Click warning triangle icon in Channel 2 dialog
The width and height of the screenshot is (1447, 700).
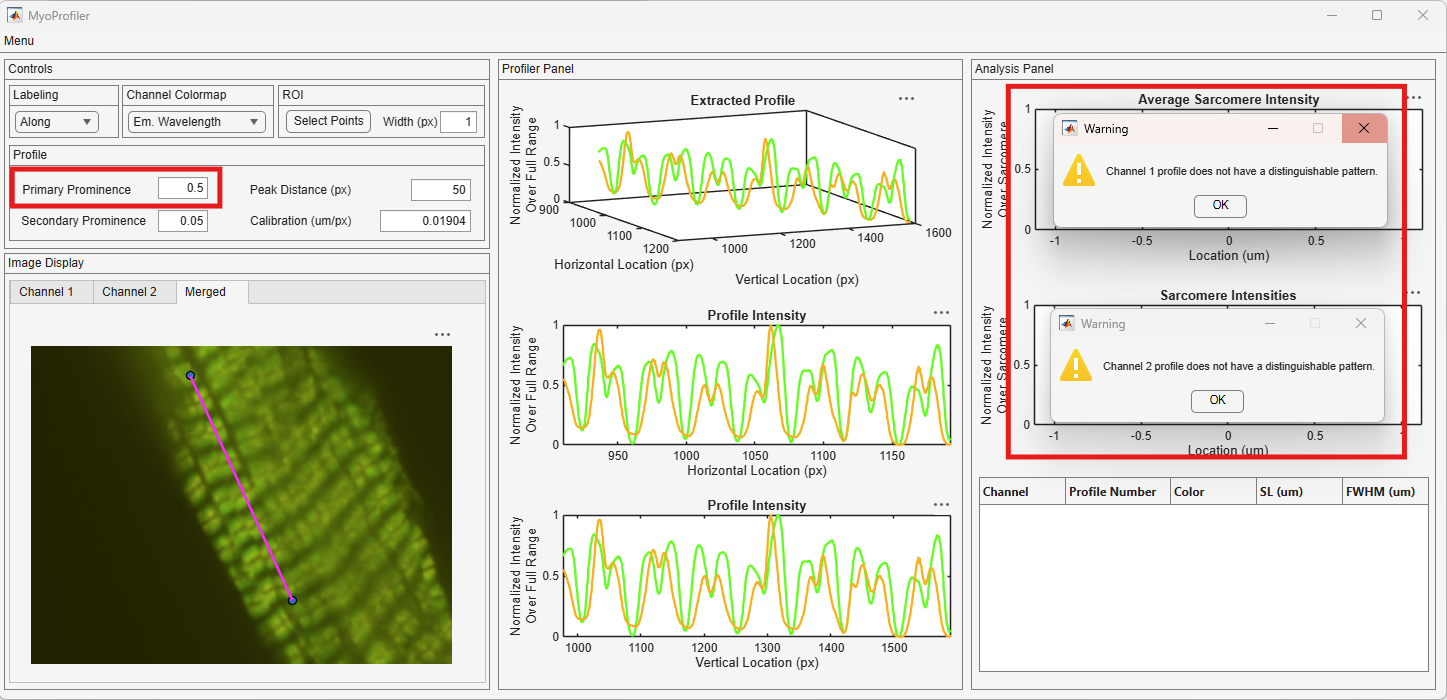[x=1076, y=365]
